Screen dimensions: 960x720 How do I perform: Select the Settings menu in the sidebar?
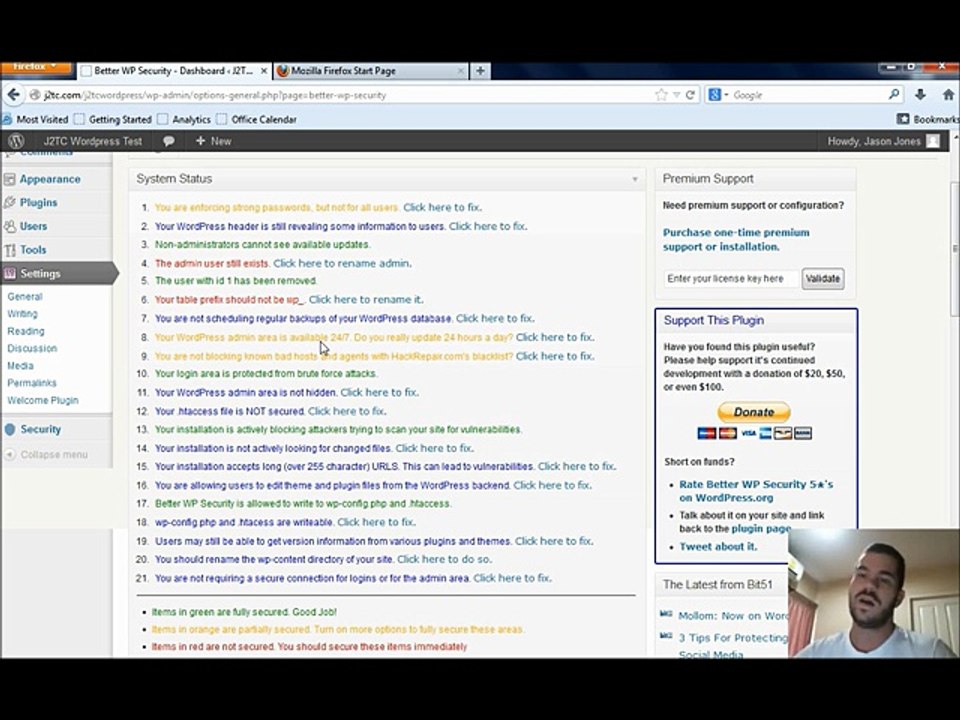[40, 273]
